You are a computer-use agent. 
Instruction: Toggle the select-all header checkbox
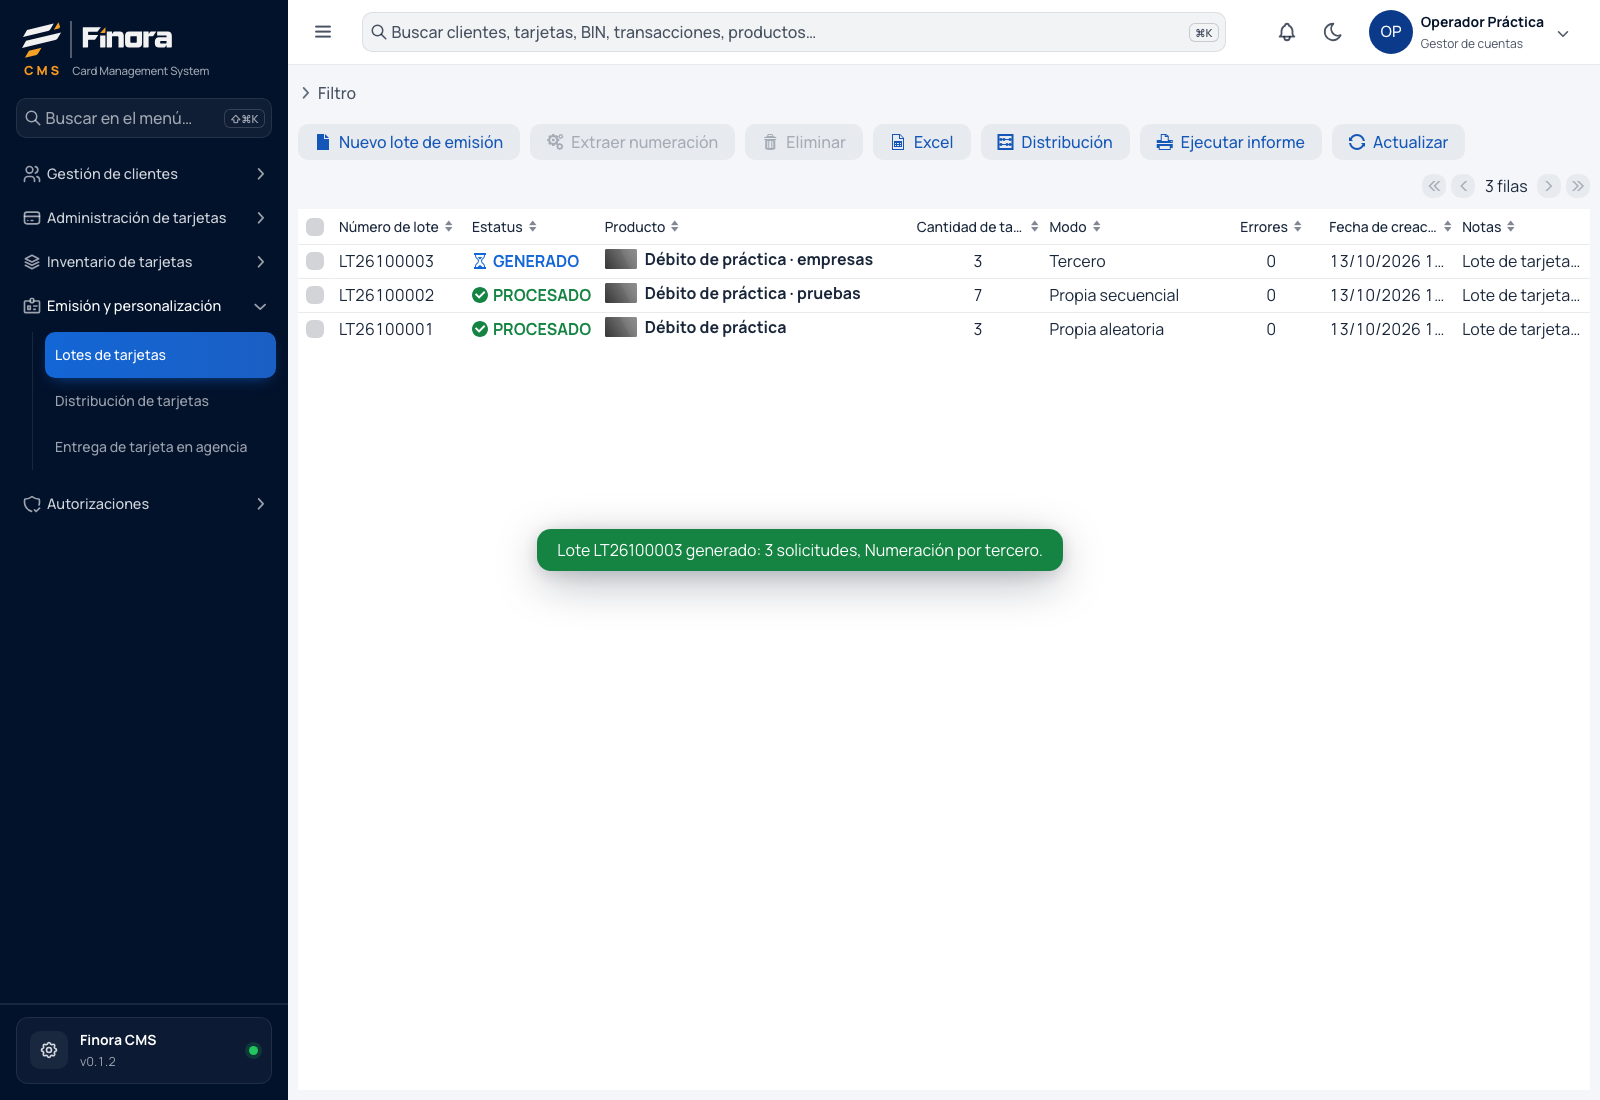click(315, 227)
